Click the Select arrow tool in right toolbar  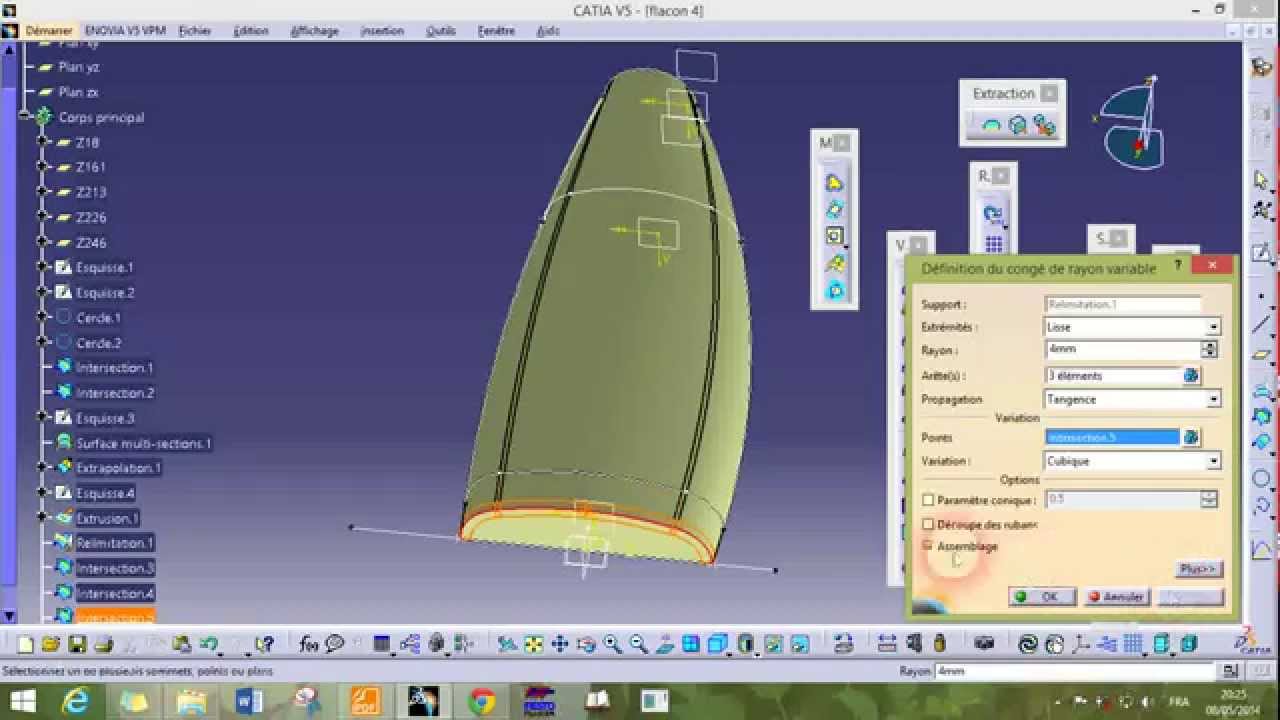tap(1262, 180)
